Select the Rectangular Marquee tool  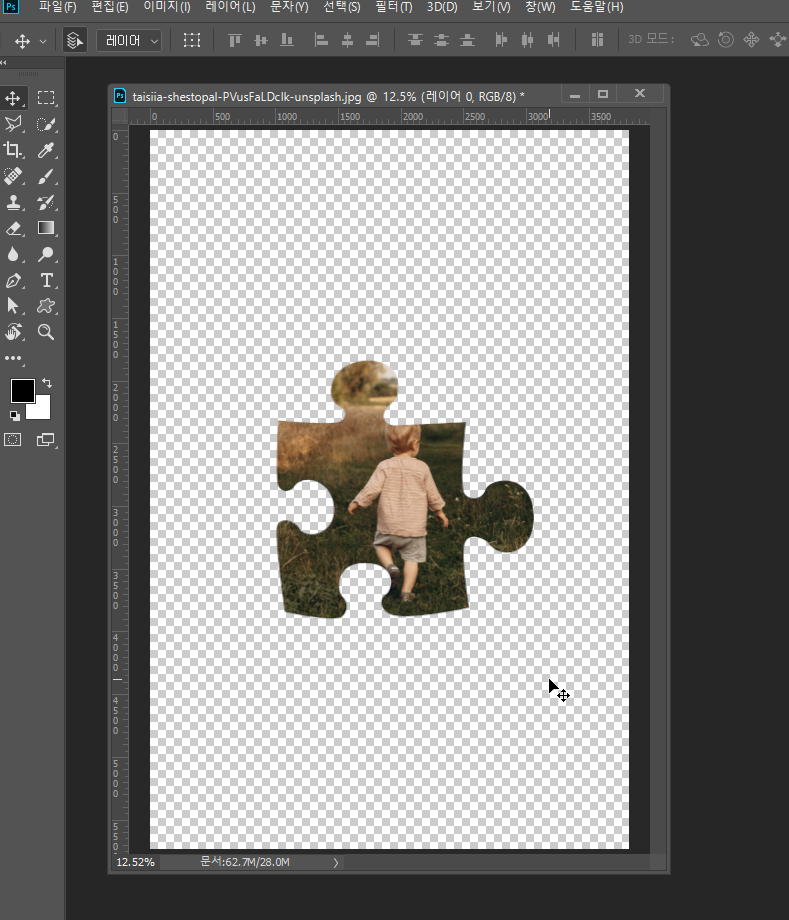46,98
